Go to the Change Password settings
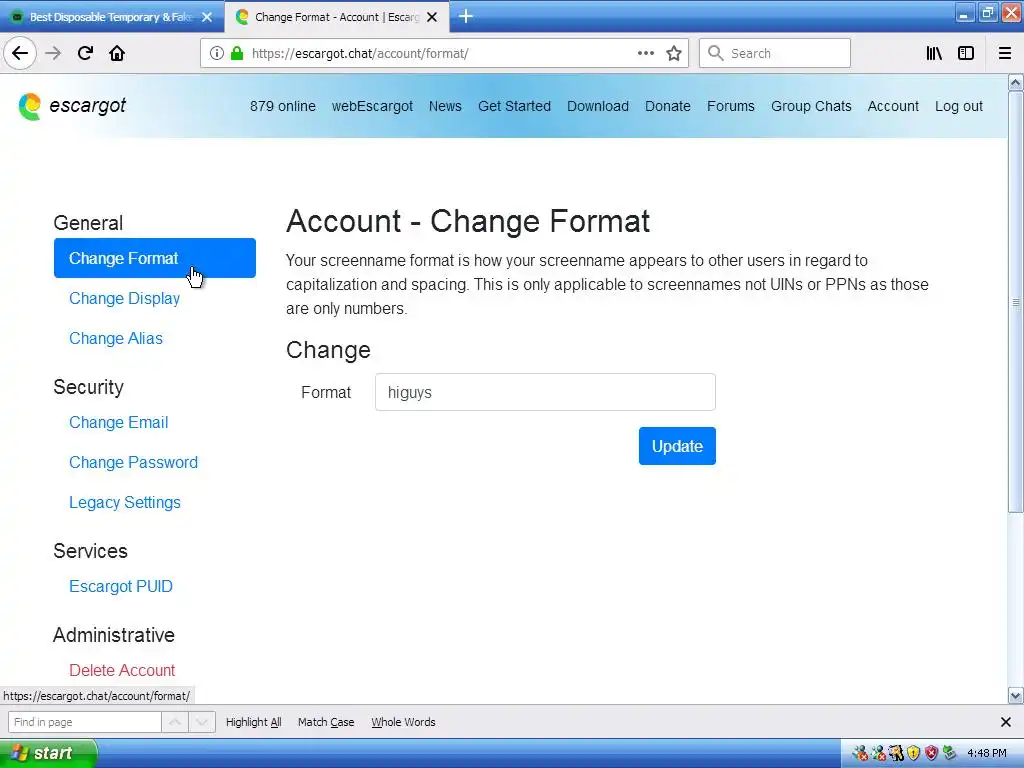This screenshot has height=768, width=1024. click(133, 462)
